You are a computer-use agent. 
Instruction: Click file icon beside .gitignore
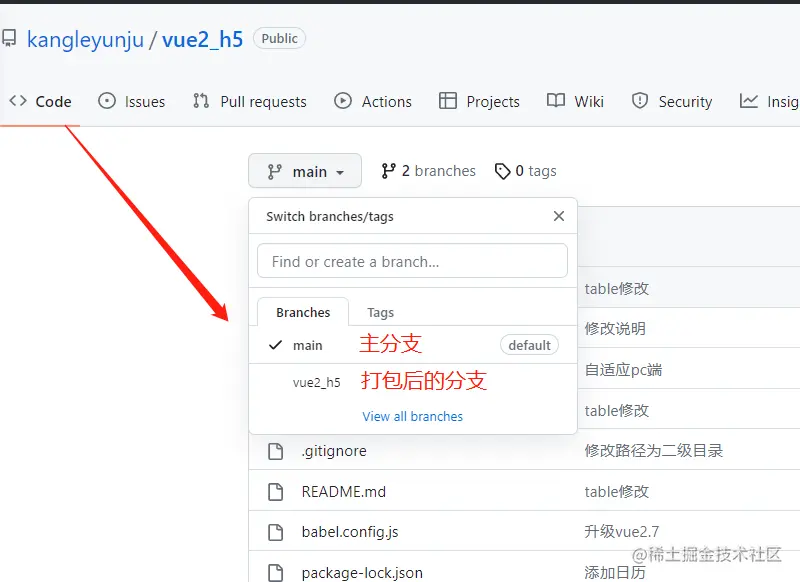click(x=276, y=451)
